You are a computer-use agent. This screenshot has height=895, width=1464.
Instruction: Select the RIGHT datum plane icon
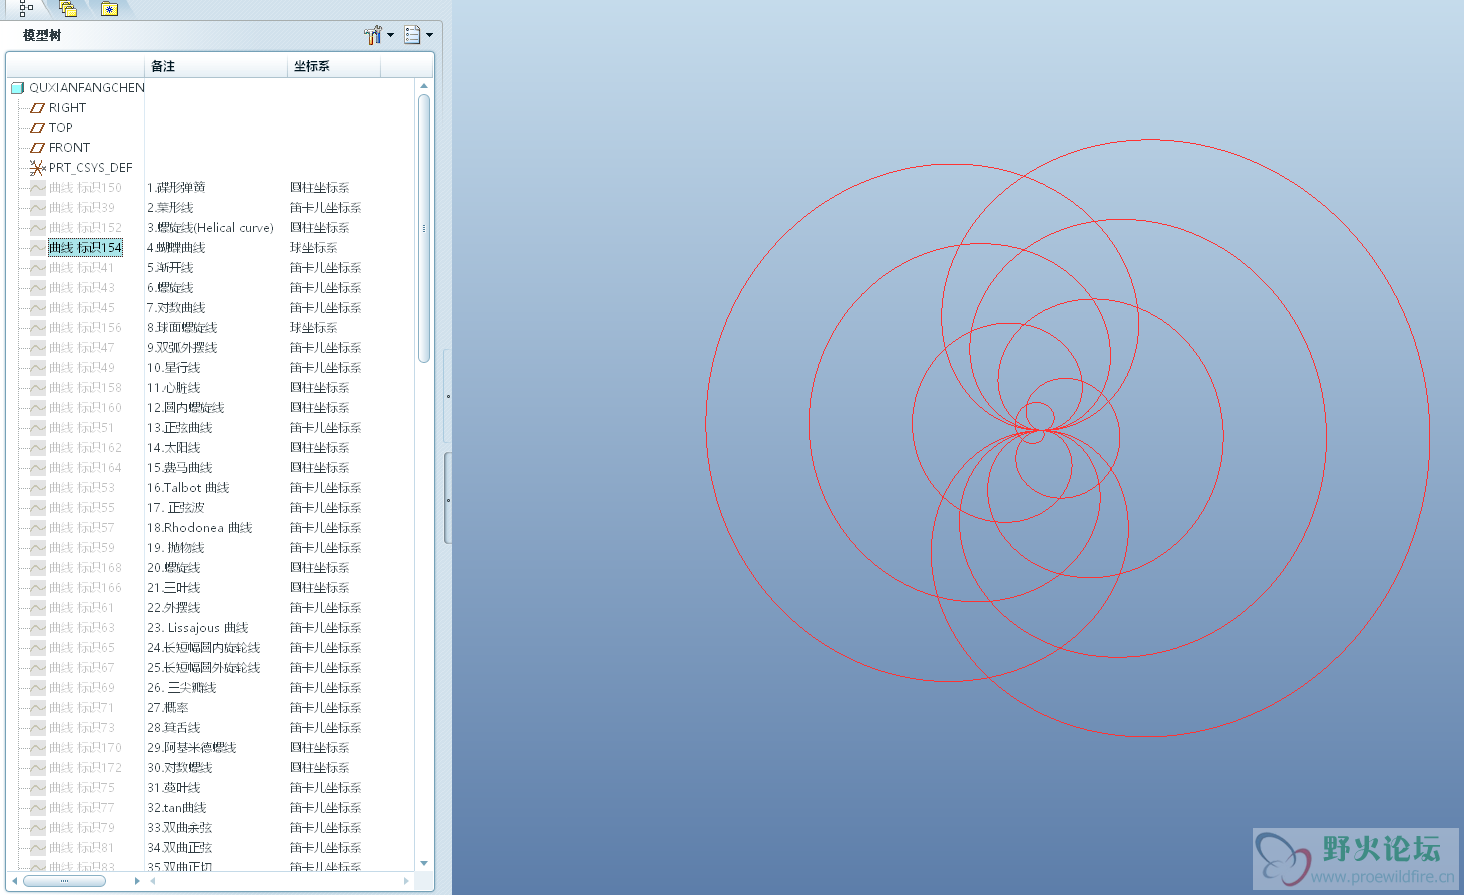coord(38,108)
